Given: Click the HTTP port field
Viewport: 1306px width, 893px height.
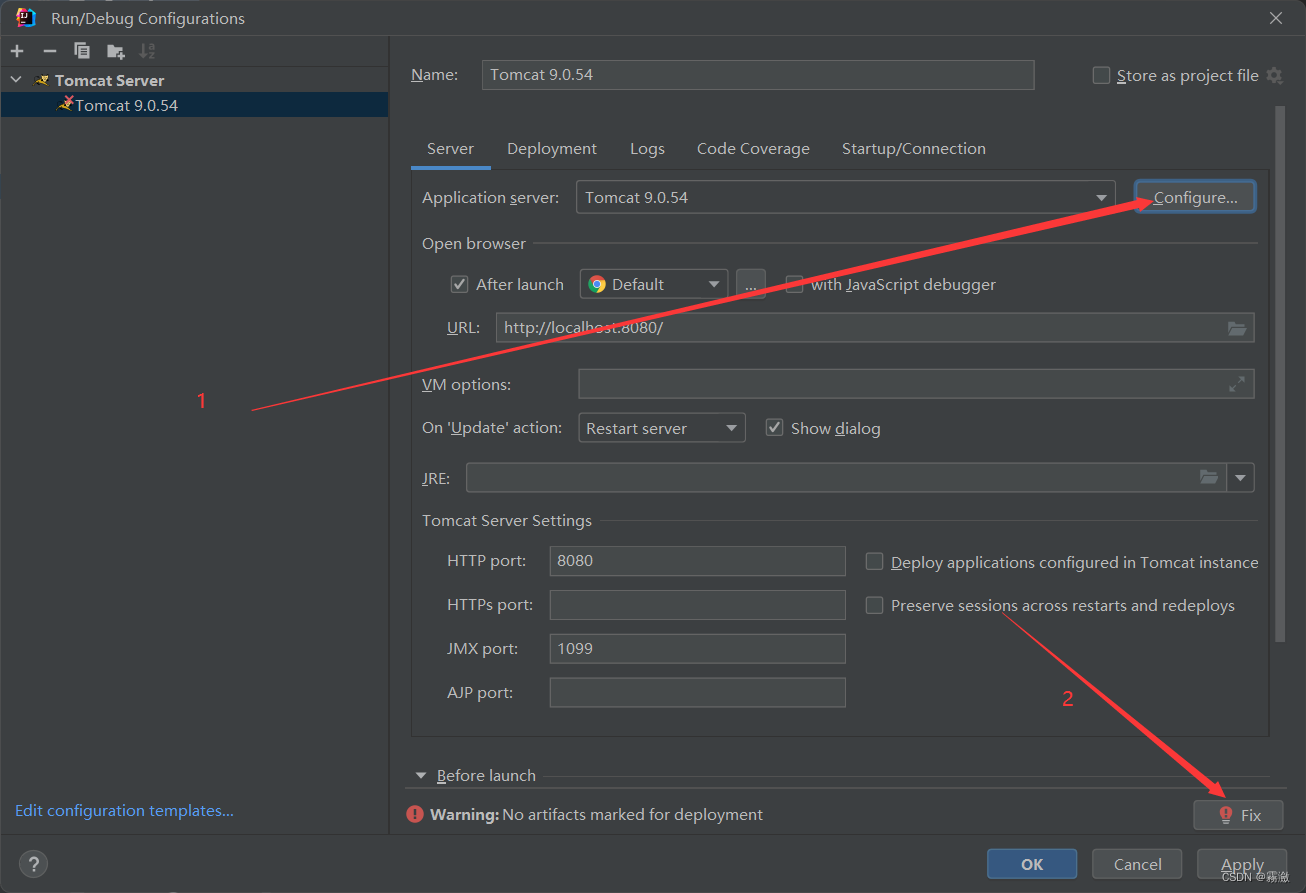Looking at the screenshot, I should point(697,561).
